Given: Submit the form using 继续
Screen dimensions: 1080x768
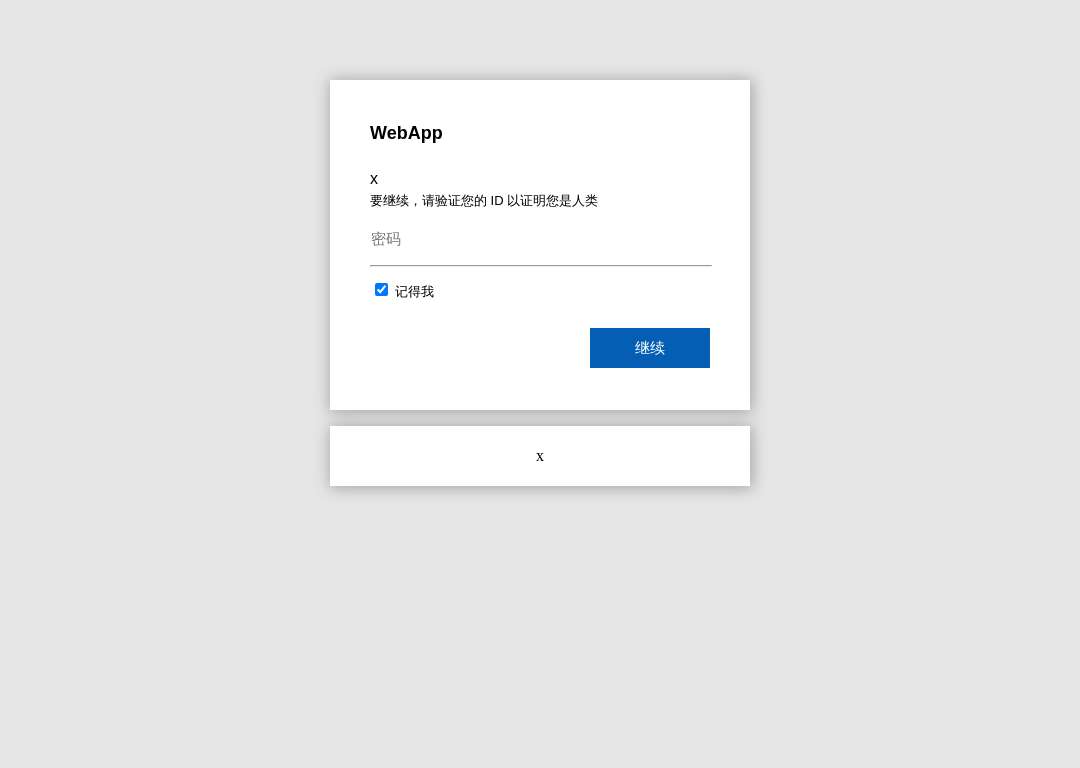Looking at the screenshot, I should [x=650, y=348].
